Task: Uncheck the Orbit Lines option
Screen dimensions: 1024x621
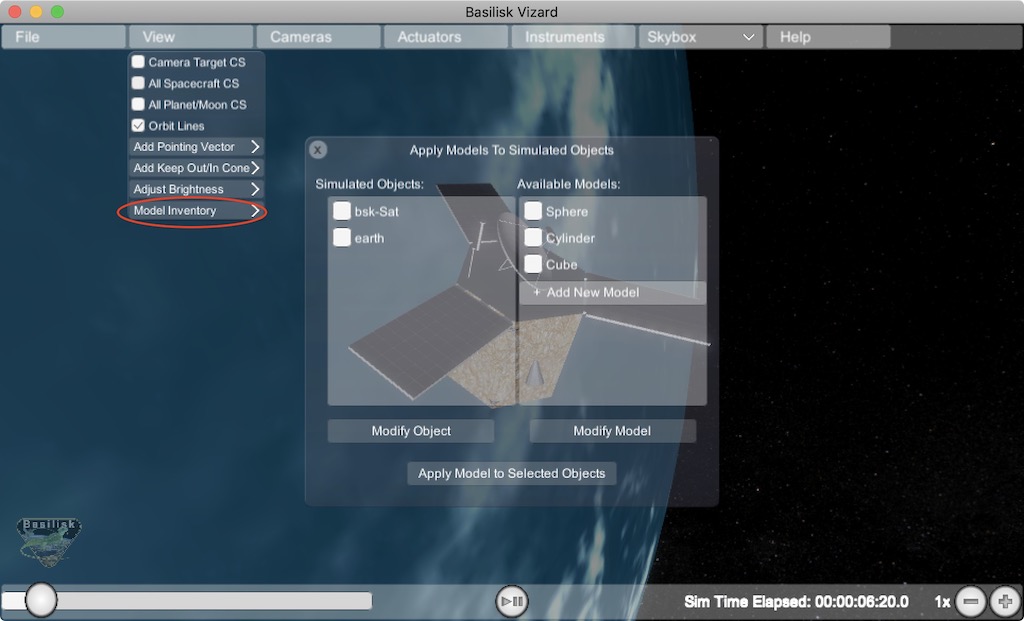Action: 139,126
